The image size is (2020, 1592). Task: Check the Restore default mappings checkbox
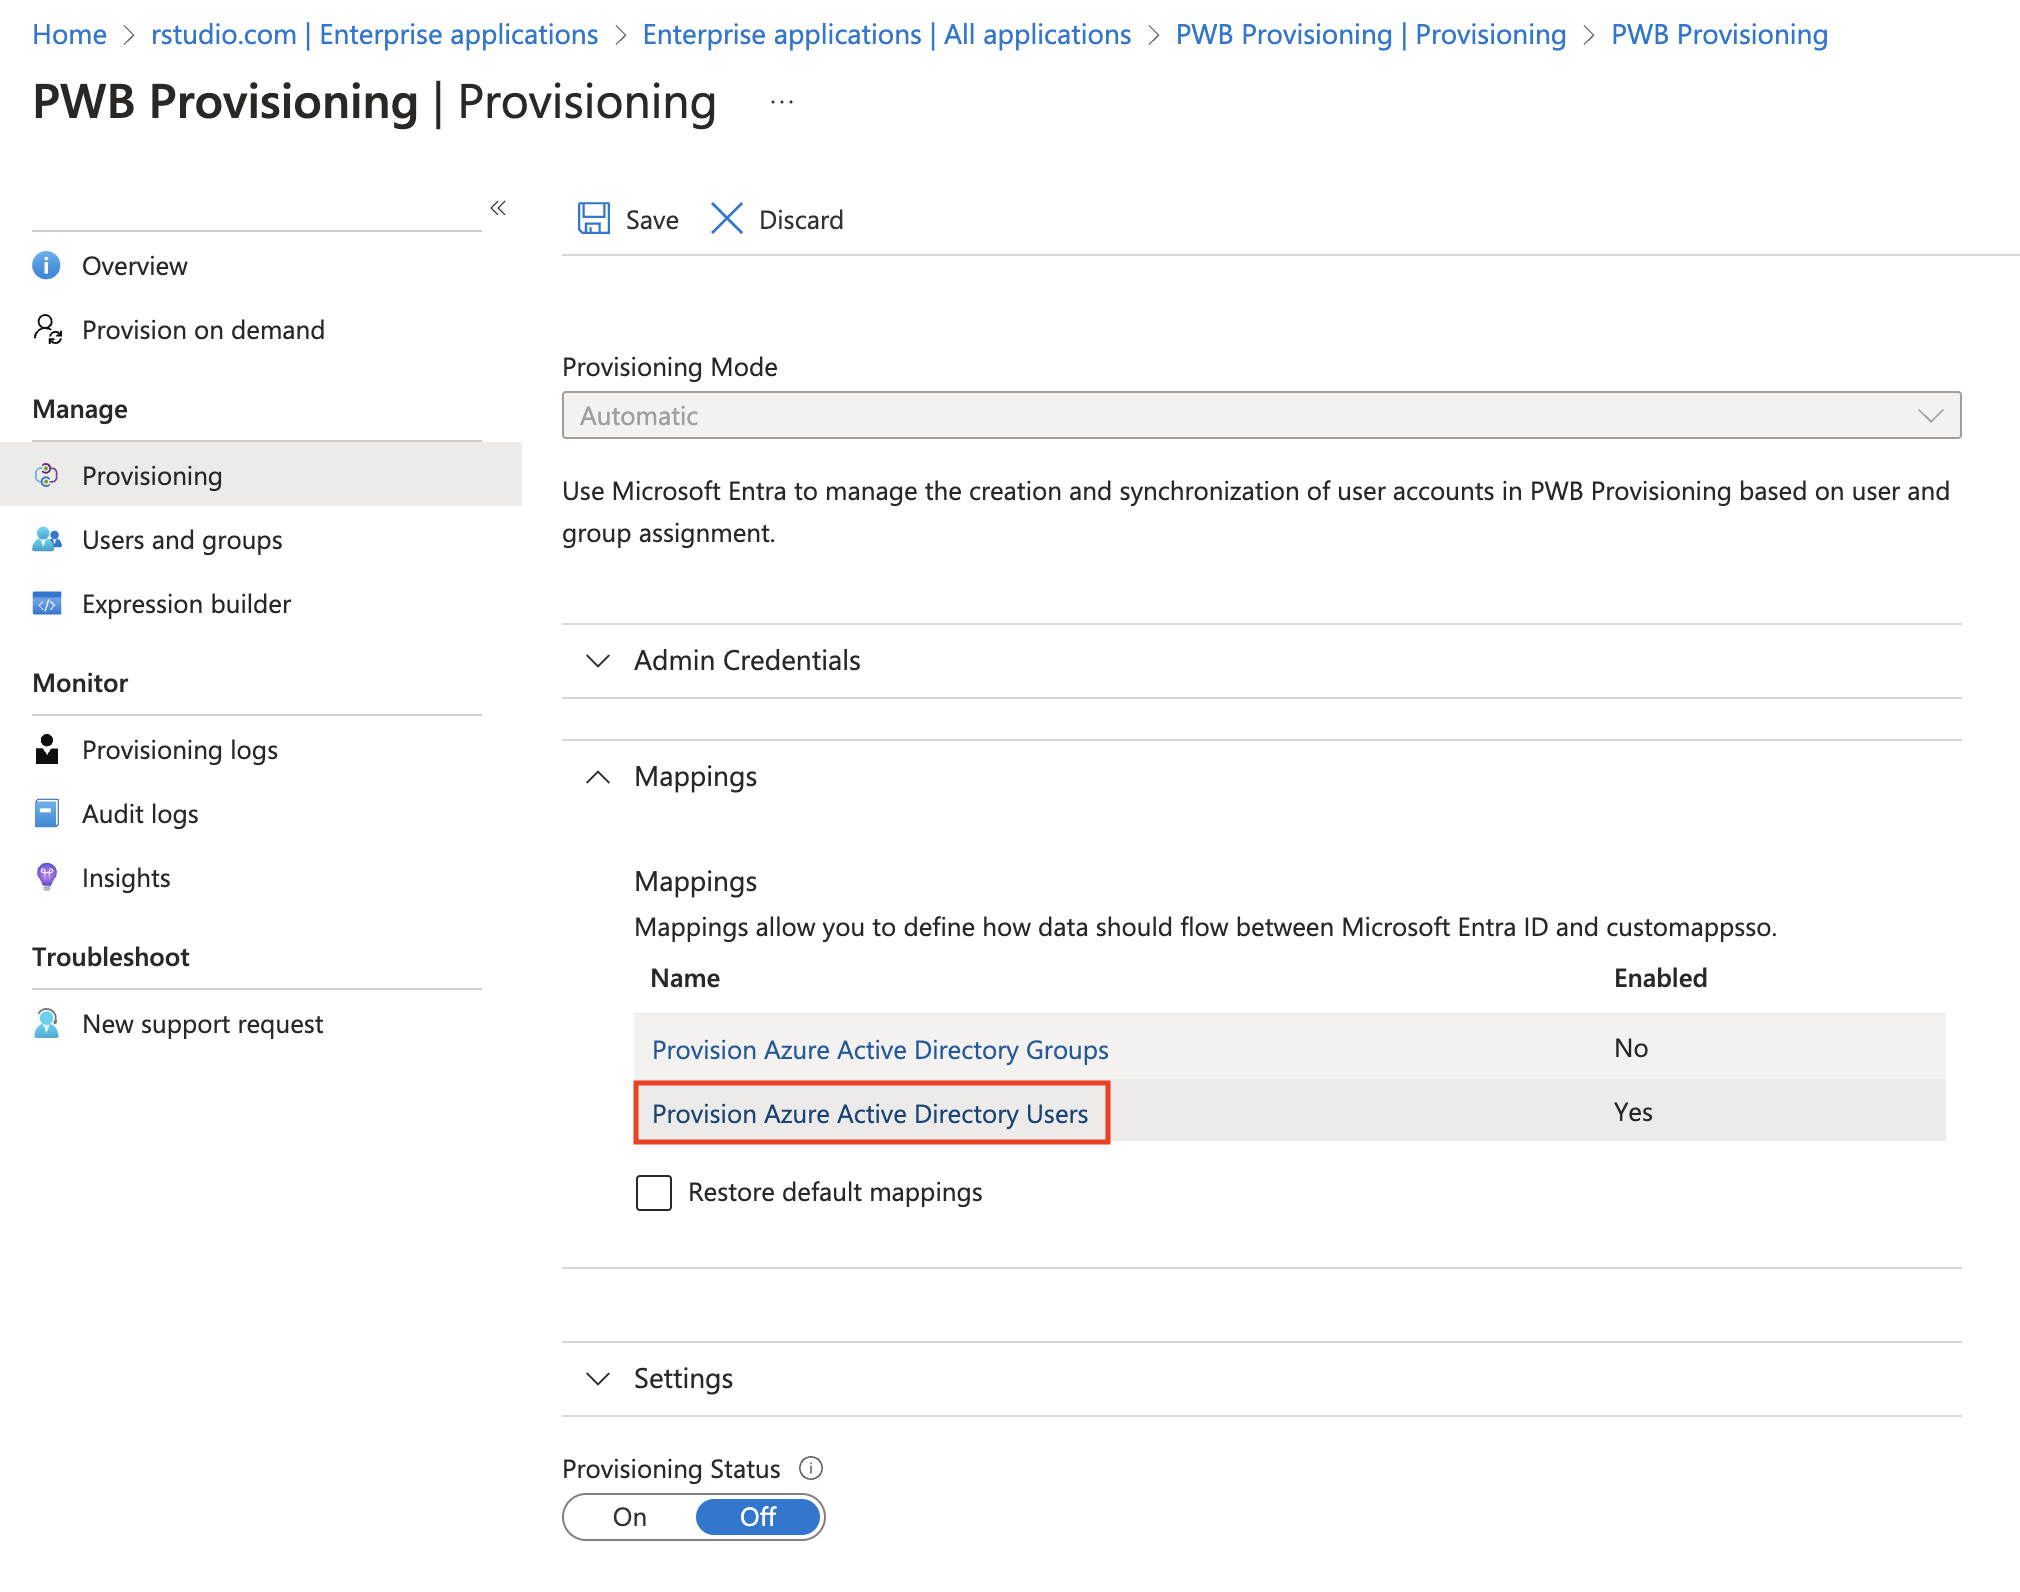654,1193
